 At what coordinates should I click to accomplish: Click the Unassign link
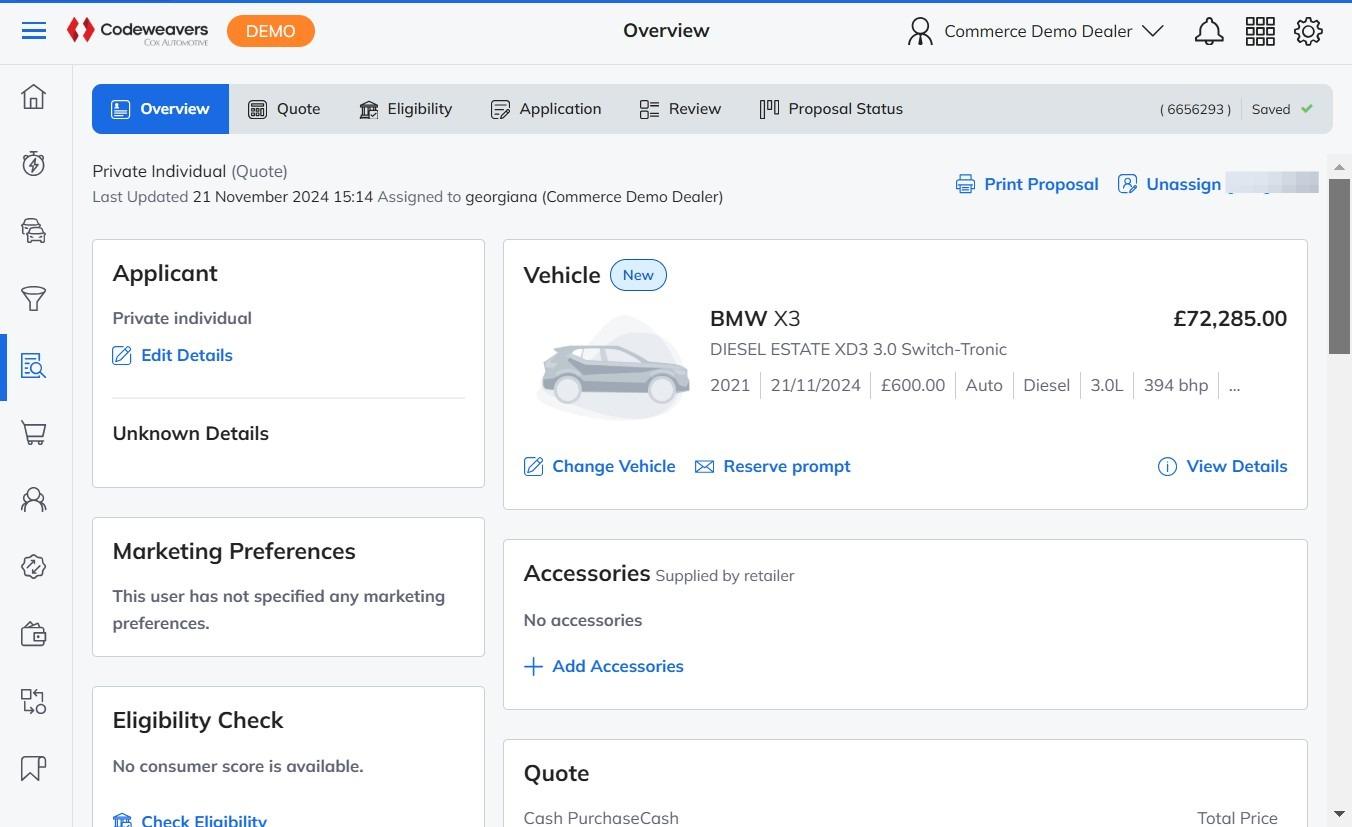[x=1183, y=184]
